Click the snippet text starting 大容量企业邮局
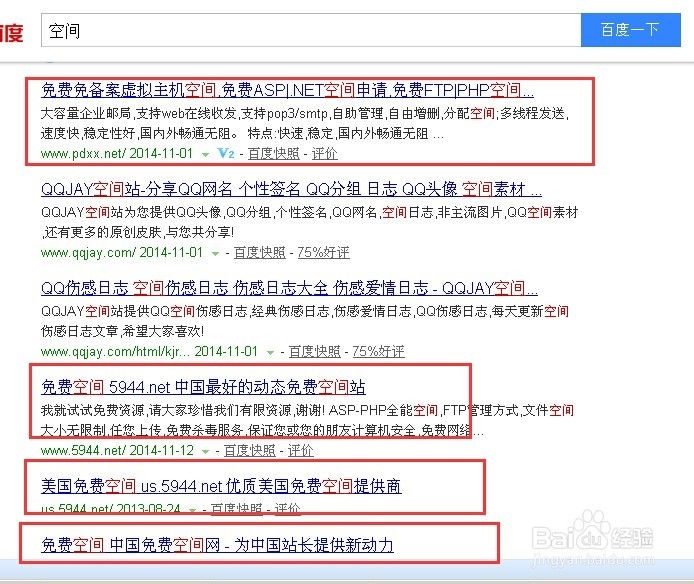This screenshot has width=694, height=584. (305, 123)
